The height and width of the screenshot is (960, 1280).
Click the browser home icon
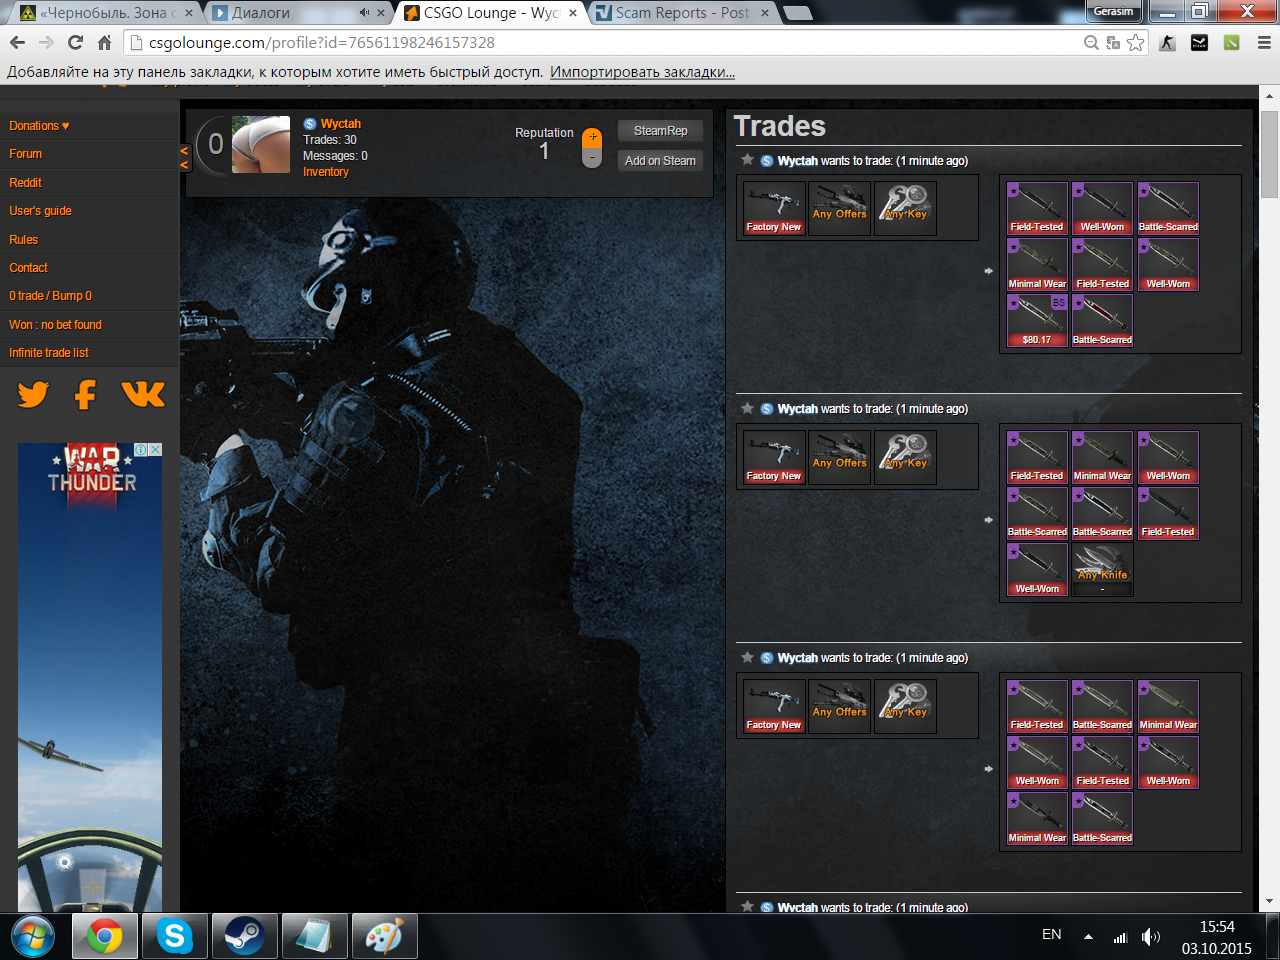coord(104,43)
